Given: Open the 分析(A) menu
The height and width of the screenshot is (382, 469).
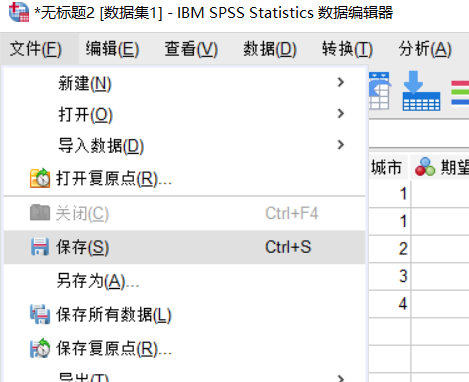Looking at the screenshot, I should click(x=425, y=49).
